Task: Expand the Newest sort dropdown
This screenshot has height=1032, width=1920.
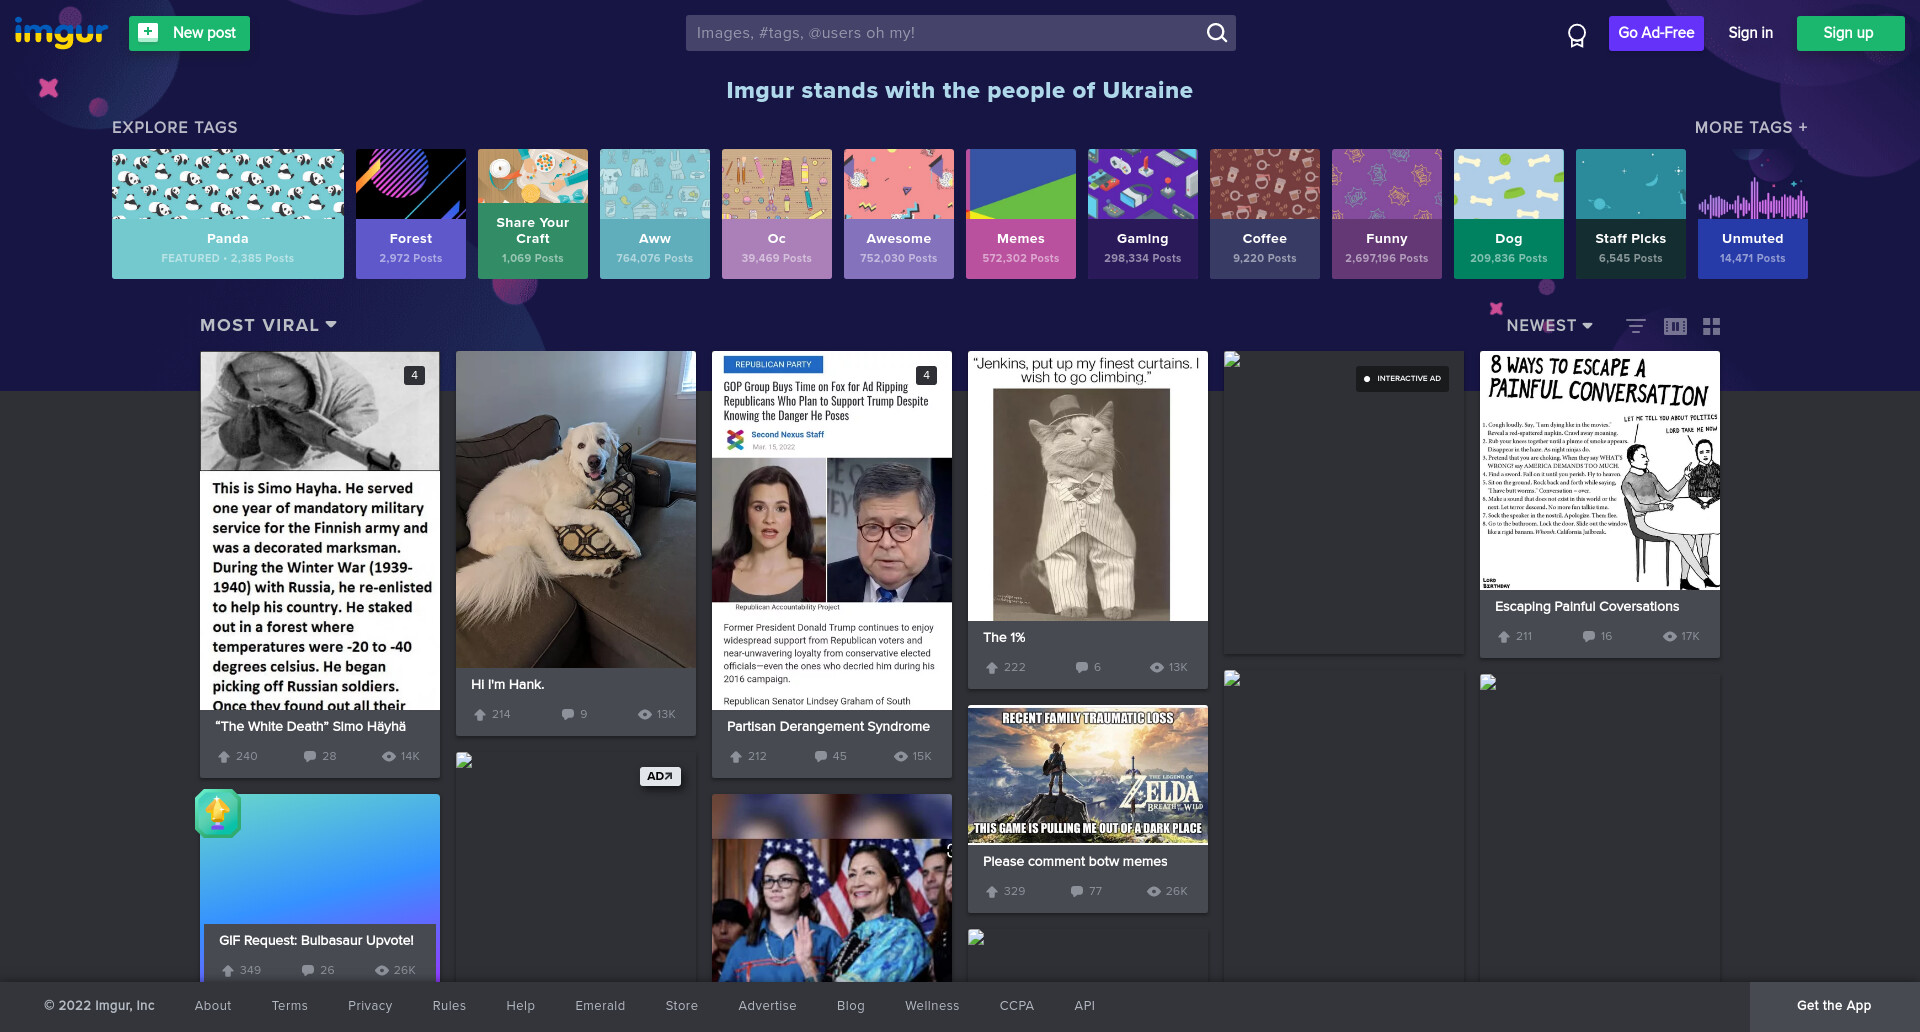Action: [1549, 326]
